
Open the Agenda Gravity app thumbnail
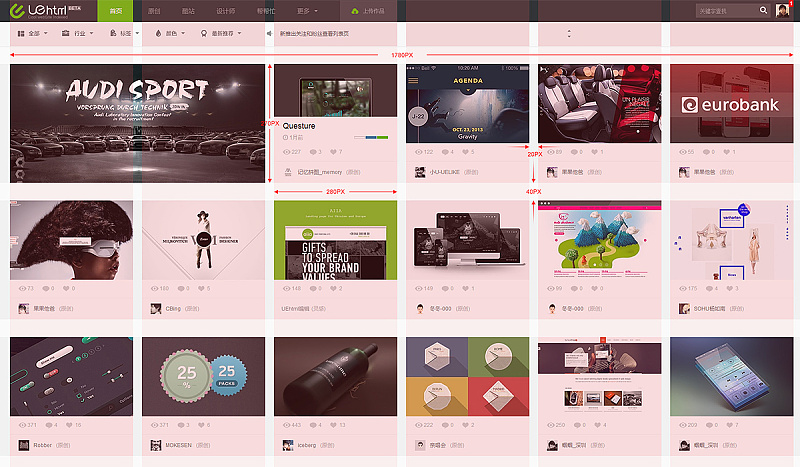click(x=467, y=103)
